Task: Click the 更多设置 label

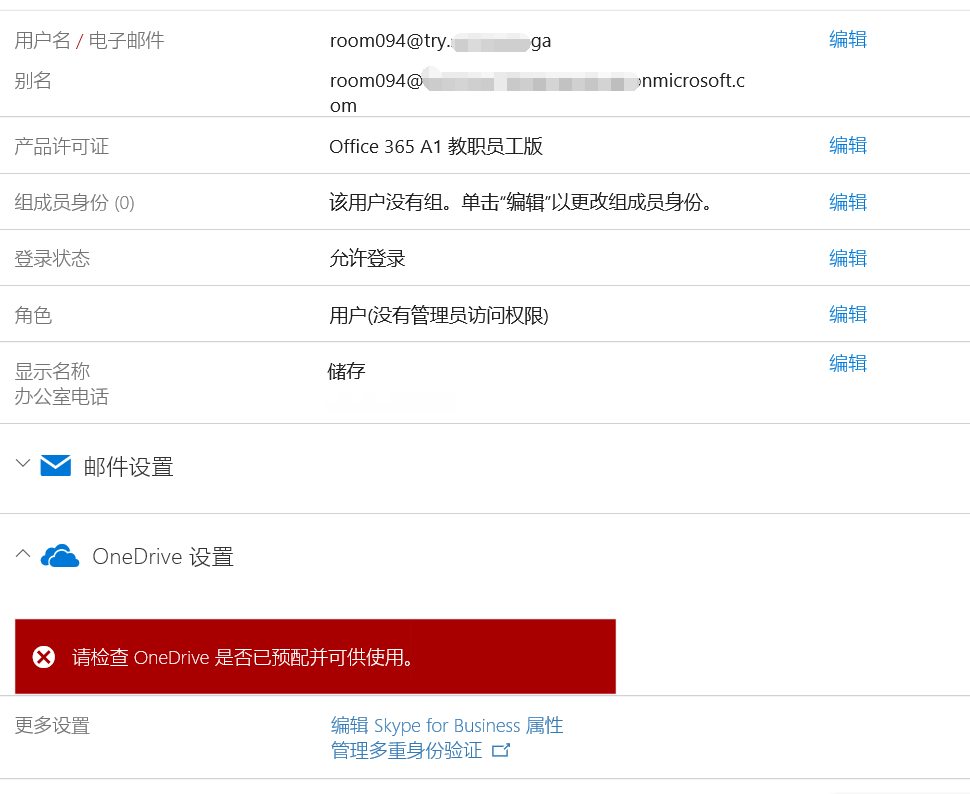Action: tap(52, 725)
